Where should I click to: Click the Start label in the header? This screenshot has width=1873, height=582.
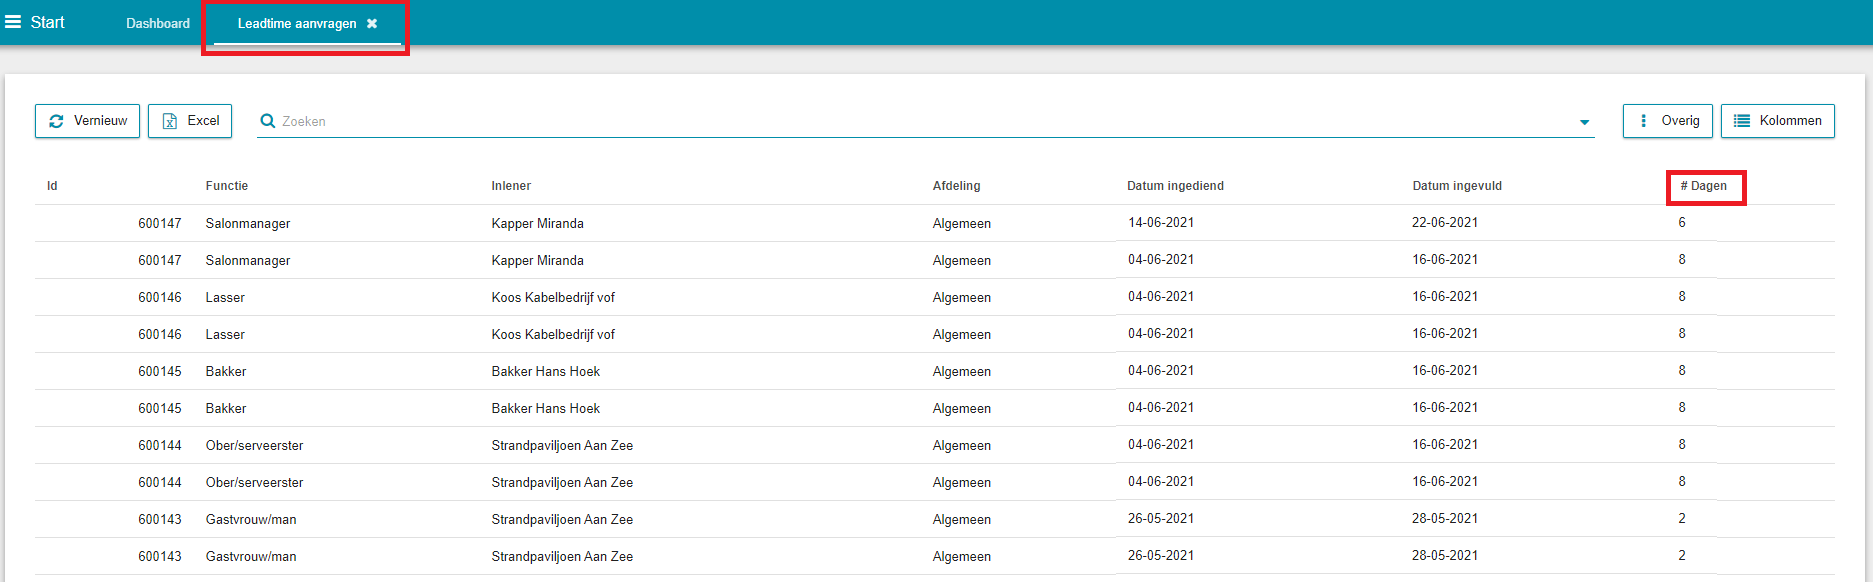click(x=47, y=22)
